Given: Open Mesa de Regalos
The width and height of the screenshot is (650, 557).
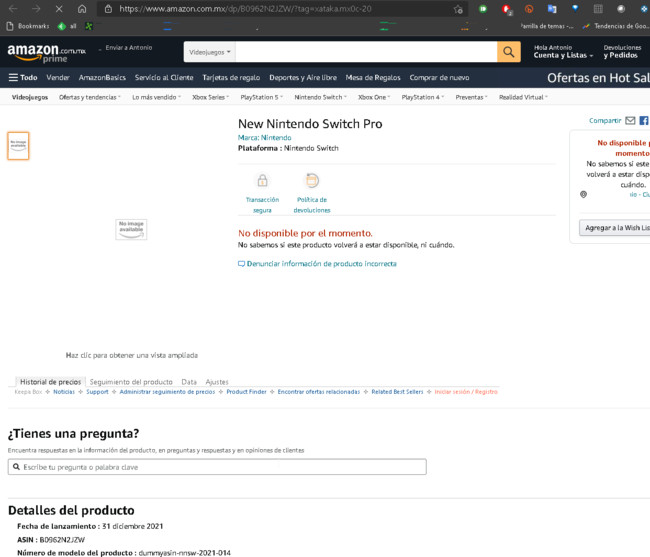Looking at the screenshot, I should tap(373, 77).
